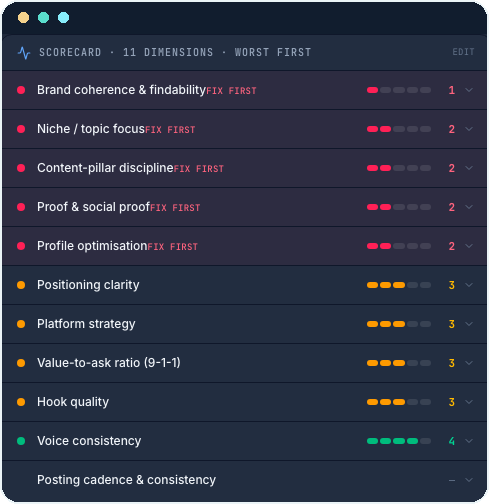This screenshot has height=504, width=489.
Task: Expand Brand coherence & findability row
Action: pos(244,90)
